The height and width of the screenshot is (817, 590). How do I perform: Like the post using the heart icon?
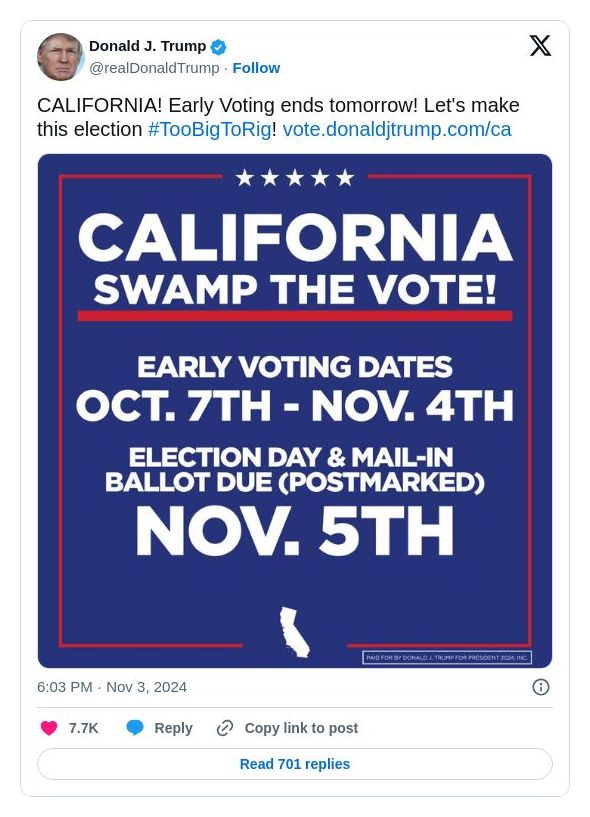click(x=49, y=728)
